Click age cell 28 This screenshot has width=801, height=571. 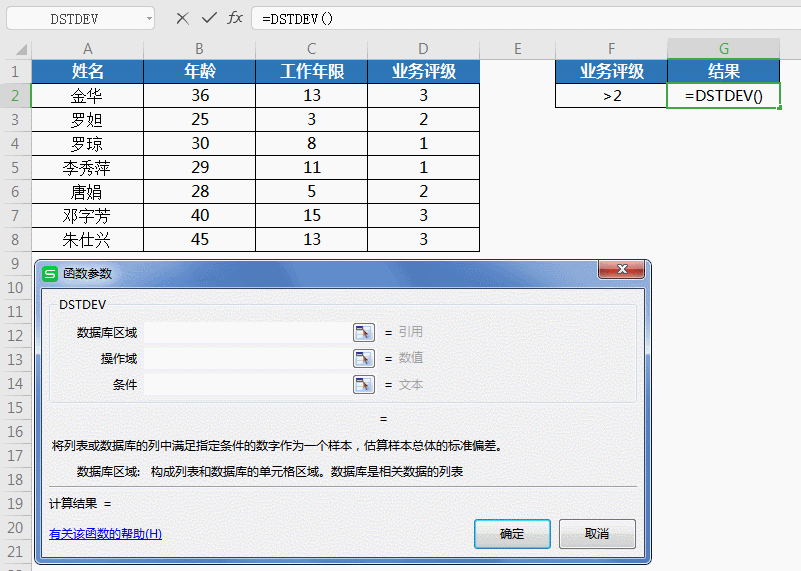click(x=199, y=192)
